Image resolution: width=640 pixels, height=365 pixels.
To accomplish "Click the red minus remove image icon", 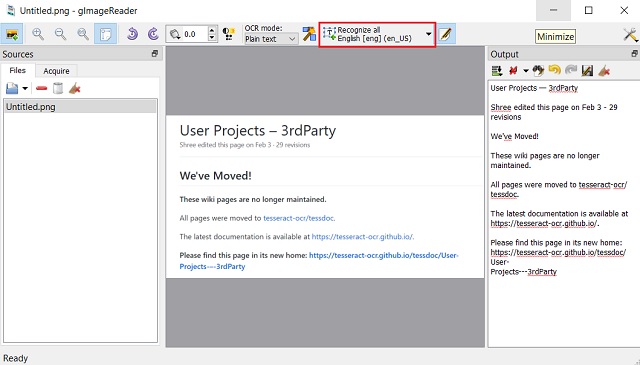I will coord(42,88).
